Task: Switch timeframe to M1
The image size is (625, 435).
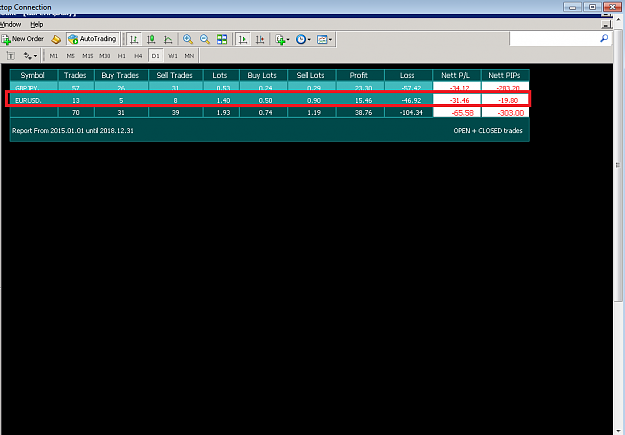Action: 53,56
